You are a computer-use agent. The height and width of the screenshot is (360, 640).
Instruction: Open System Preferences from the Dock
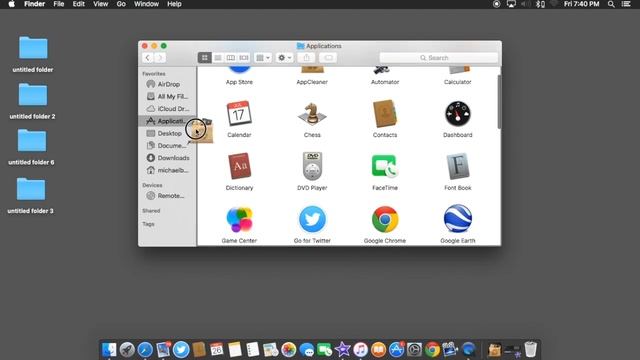pyautogui.click(x=414, y=350)
